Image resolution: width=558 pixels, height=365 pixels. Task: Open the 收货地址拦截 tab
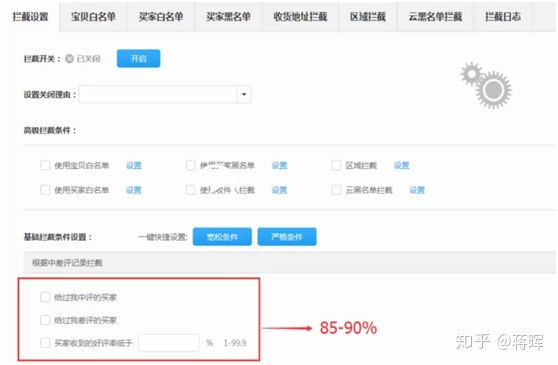point(300,17)
